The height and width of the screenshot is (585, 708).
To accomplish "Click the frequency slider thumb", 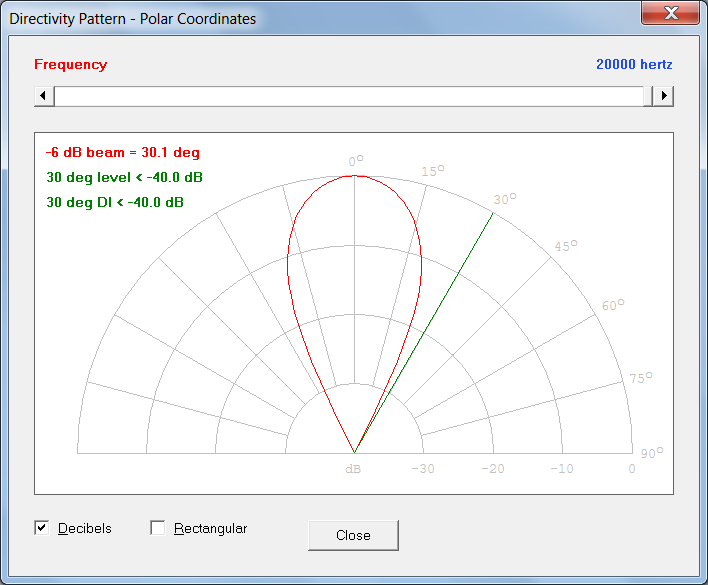I will 648,96.
